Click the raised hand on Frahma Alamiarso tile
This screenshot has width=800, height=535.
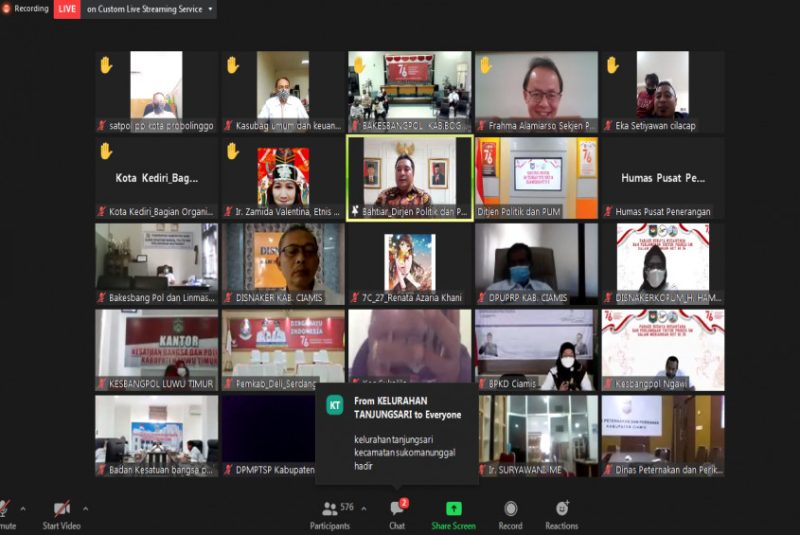click(486, 65)
